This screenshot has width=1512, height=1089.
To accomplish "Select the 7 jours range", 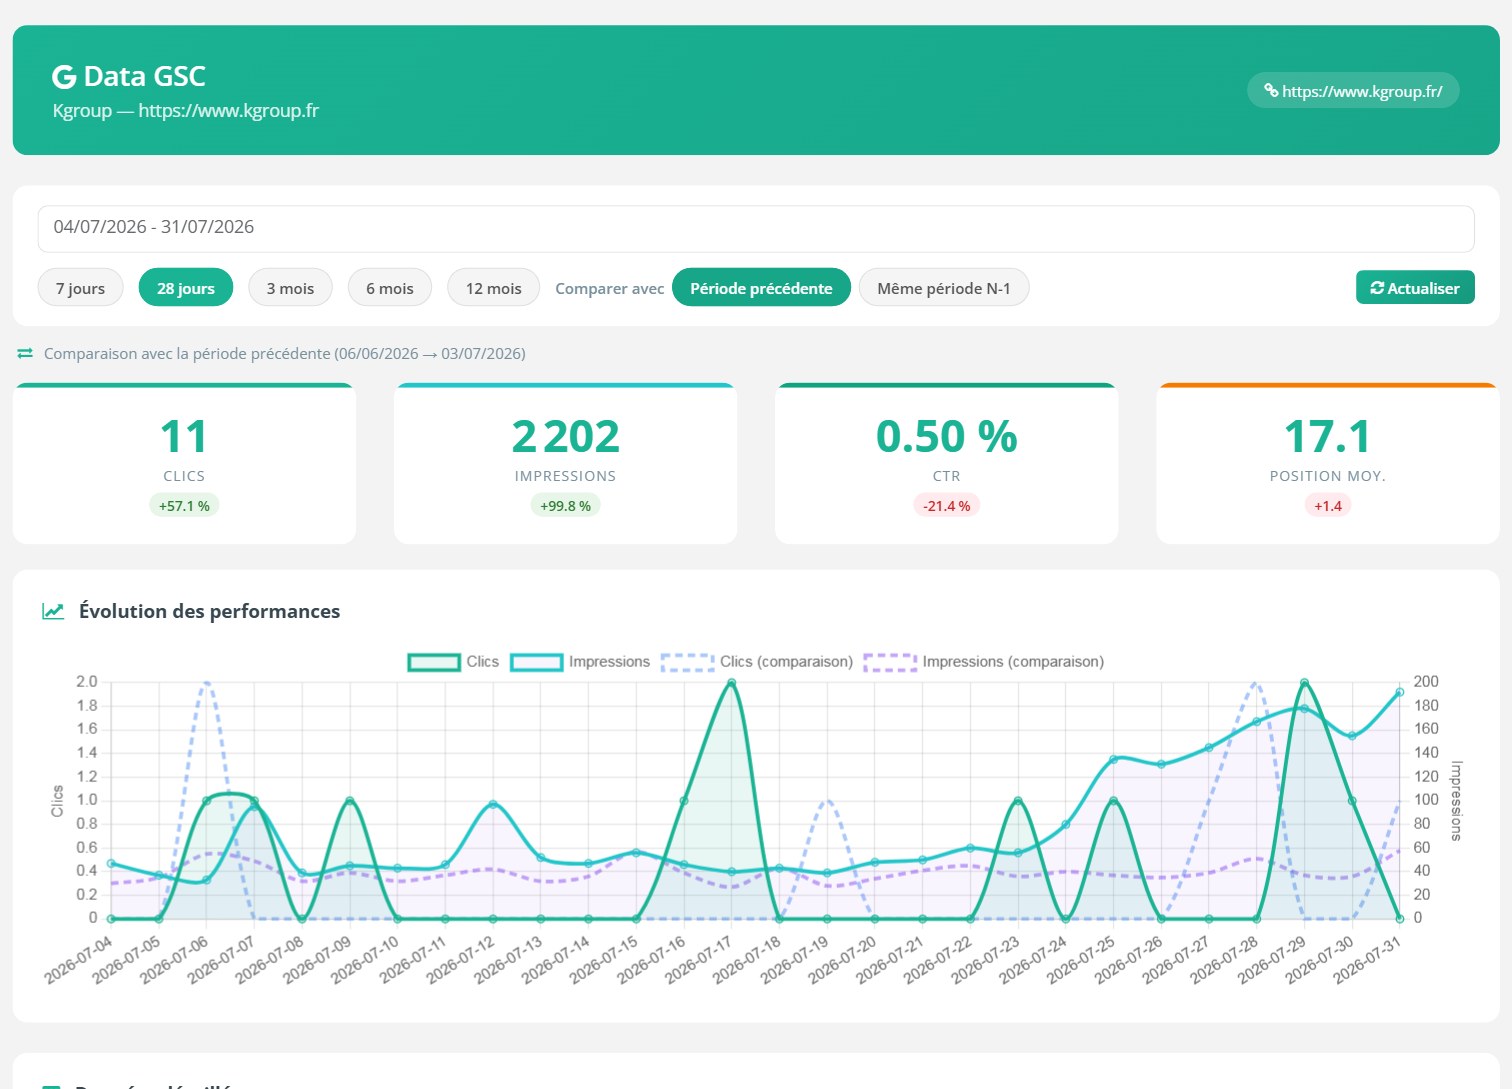I will point(80,288).
